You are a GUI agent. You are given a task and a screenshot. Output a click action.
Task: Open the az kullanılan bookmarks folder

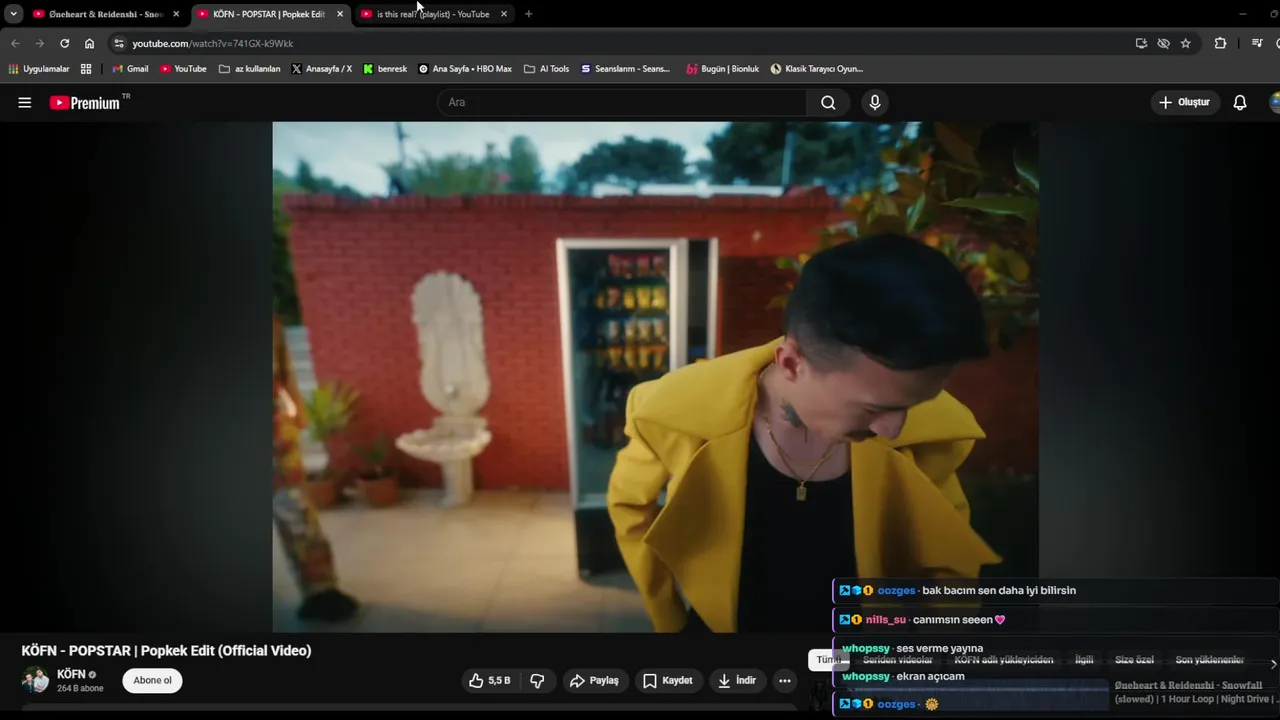coord(249,69)
